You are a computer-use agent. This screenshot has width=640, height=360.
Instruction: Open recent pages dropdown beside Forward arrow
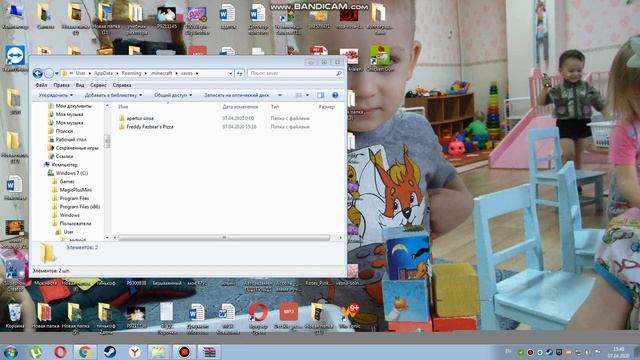pyautogui.click(x=57, y=73)
